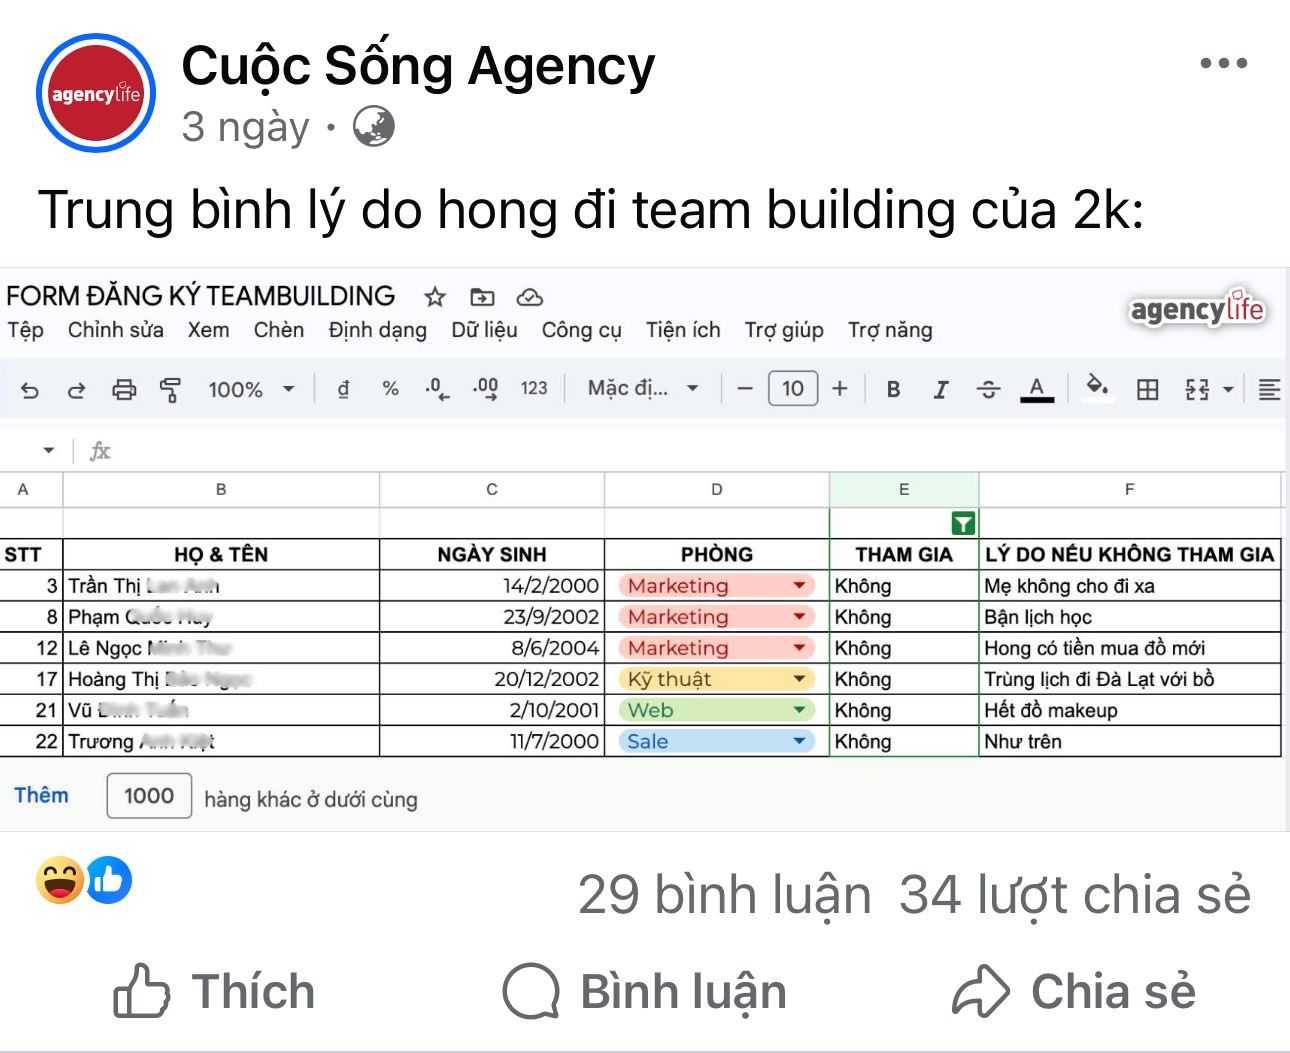
Task: Click the Thêm rows link
Action: [x=41, y=795]
